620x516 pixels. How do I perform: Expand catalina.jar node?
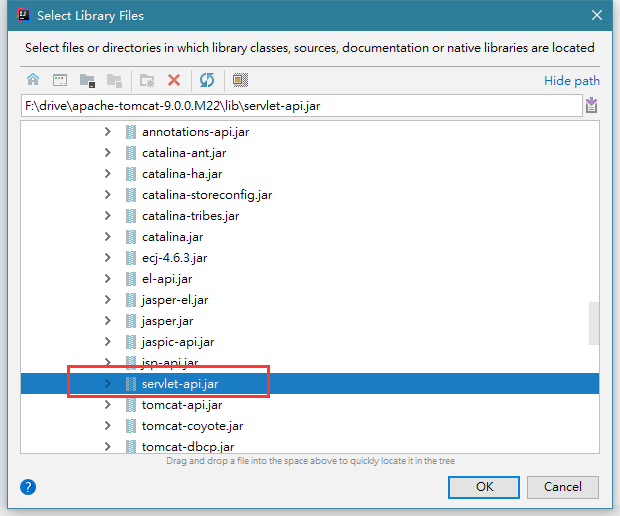tap(108, 236)
